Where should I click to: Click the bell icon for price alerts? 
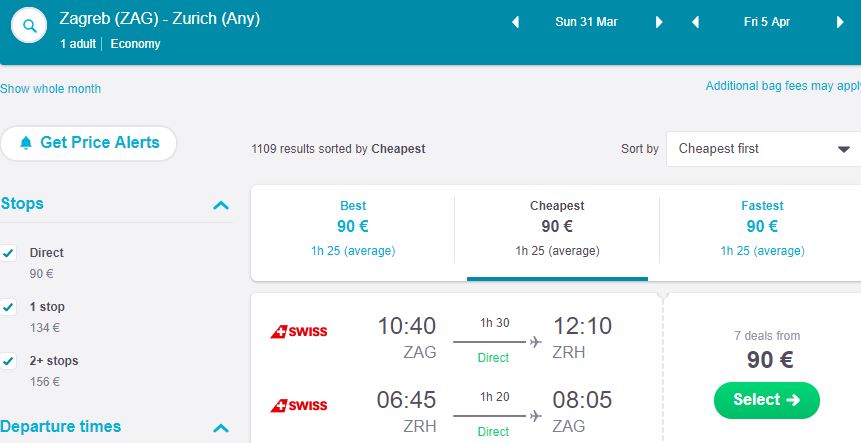[25, 143]
